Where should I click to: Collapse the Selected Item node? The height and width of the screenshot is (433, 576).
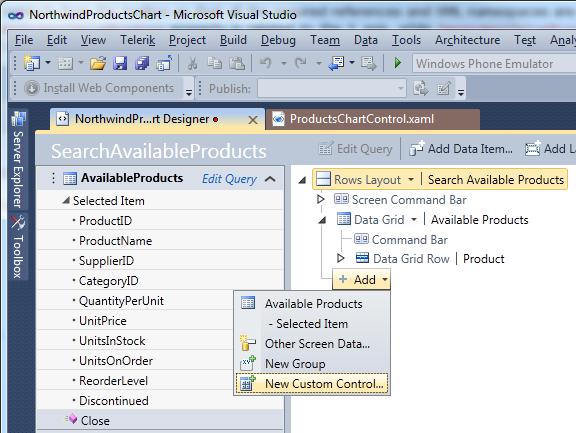coord(66,201)
